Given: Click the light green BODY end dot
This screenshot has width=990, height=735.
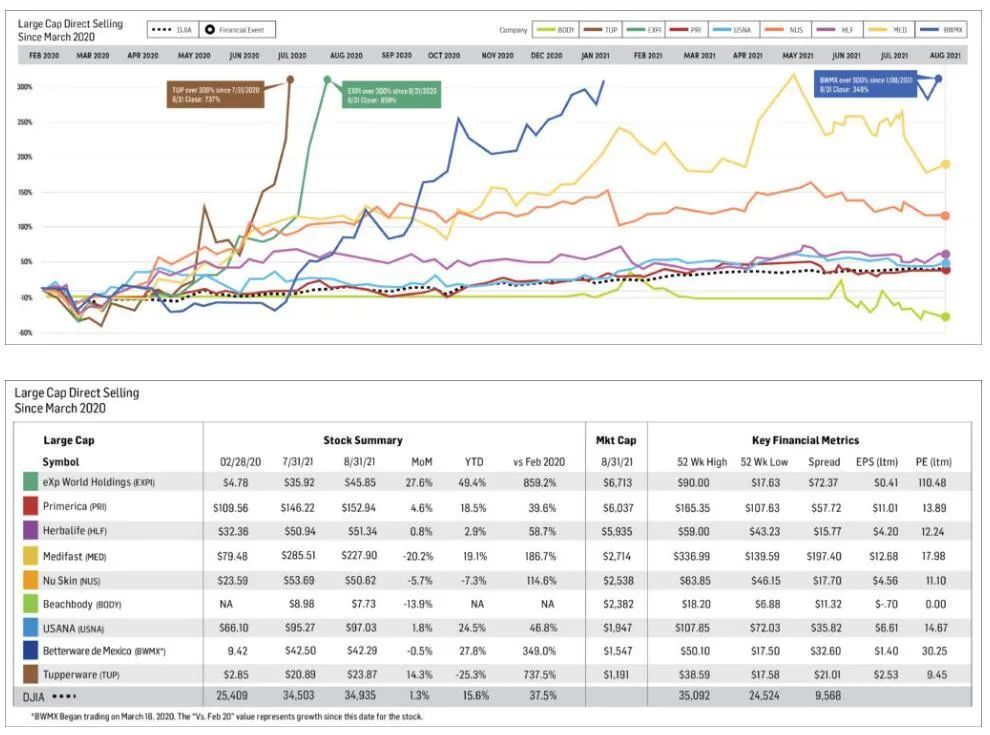Looking at the screenshot, I should pyautogui.click(x=945, y=316).
